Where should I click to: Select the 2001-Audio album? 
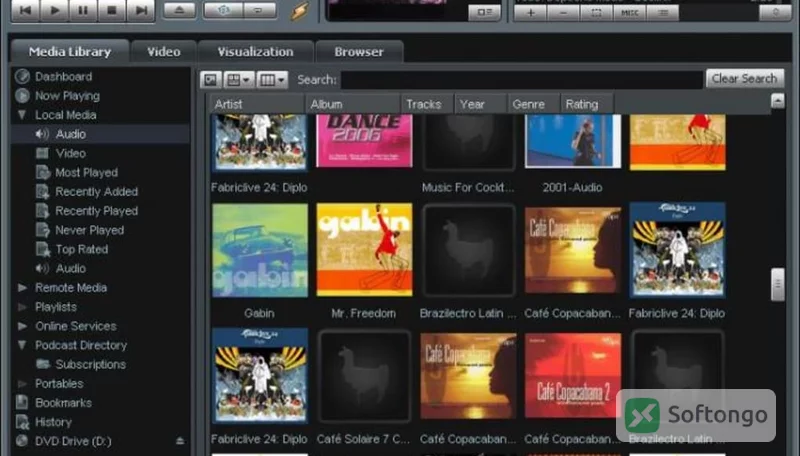[573, 141]
